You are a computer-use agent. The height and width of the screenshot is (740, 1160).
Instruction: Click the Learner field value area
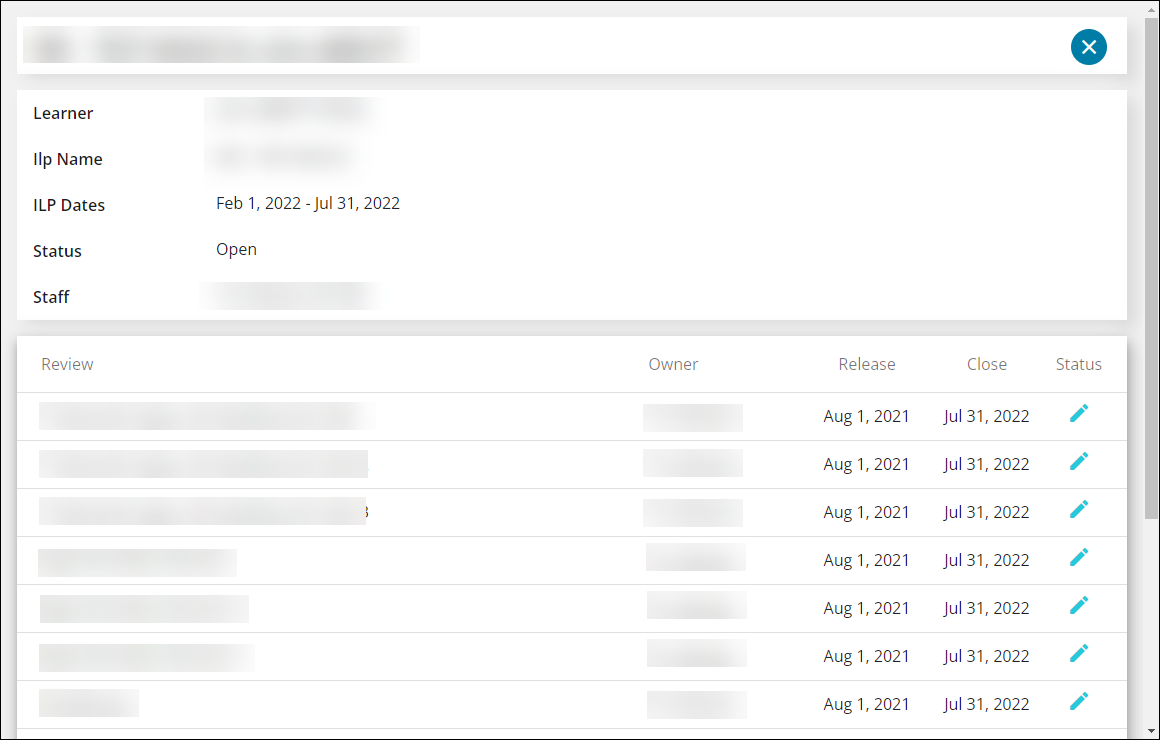coord(290,110)
